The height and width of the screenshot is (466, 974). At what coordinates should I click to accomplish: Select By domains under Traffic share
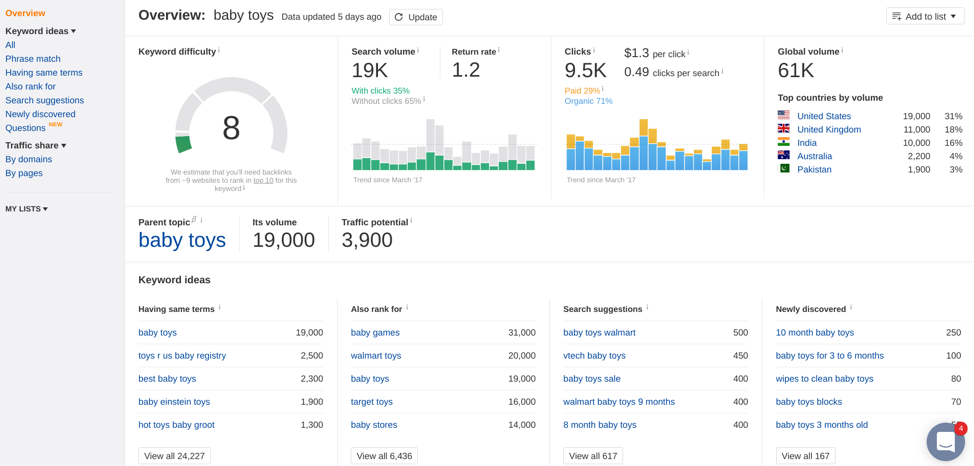pyautogui.click(x=28, y=159)
